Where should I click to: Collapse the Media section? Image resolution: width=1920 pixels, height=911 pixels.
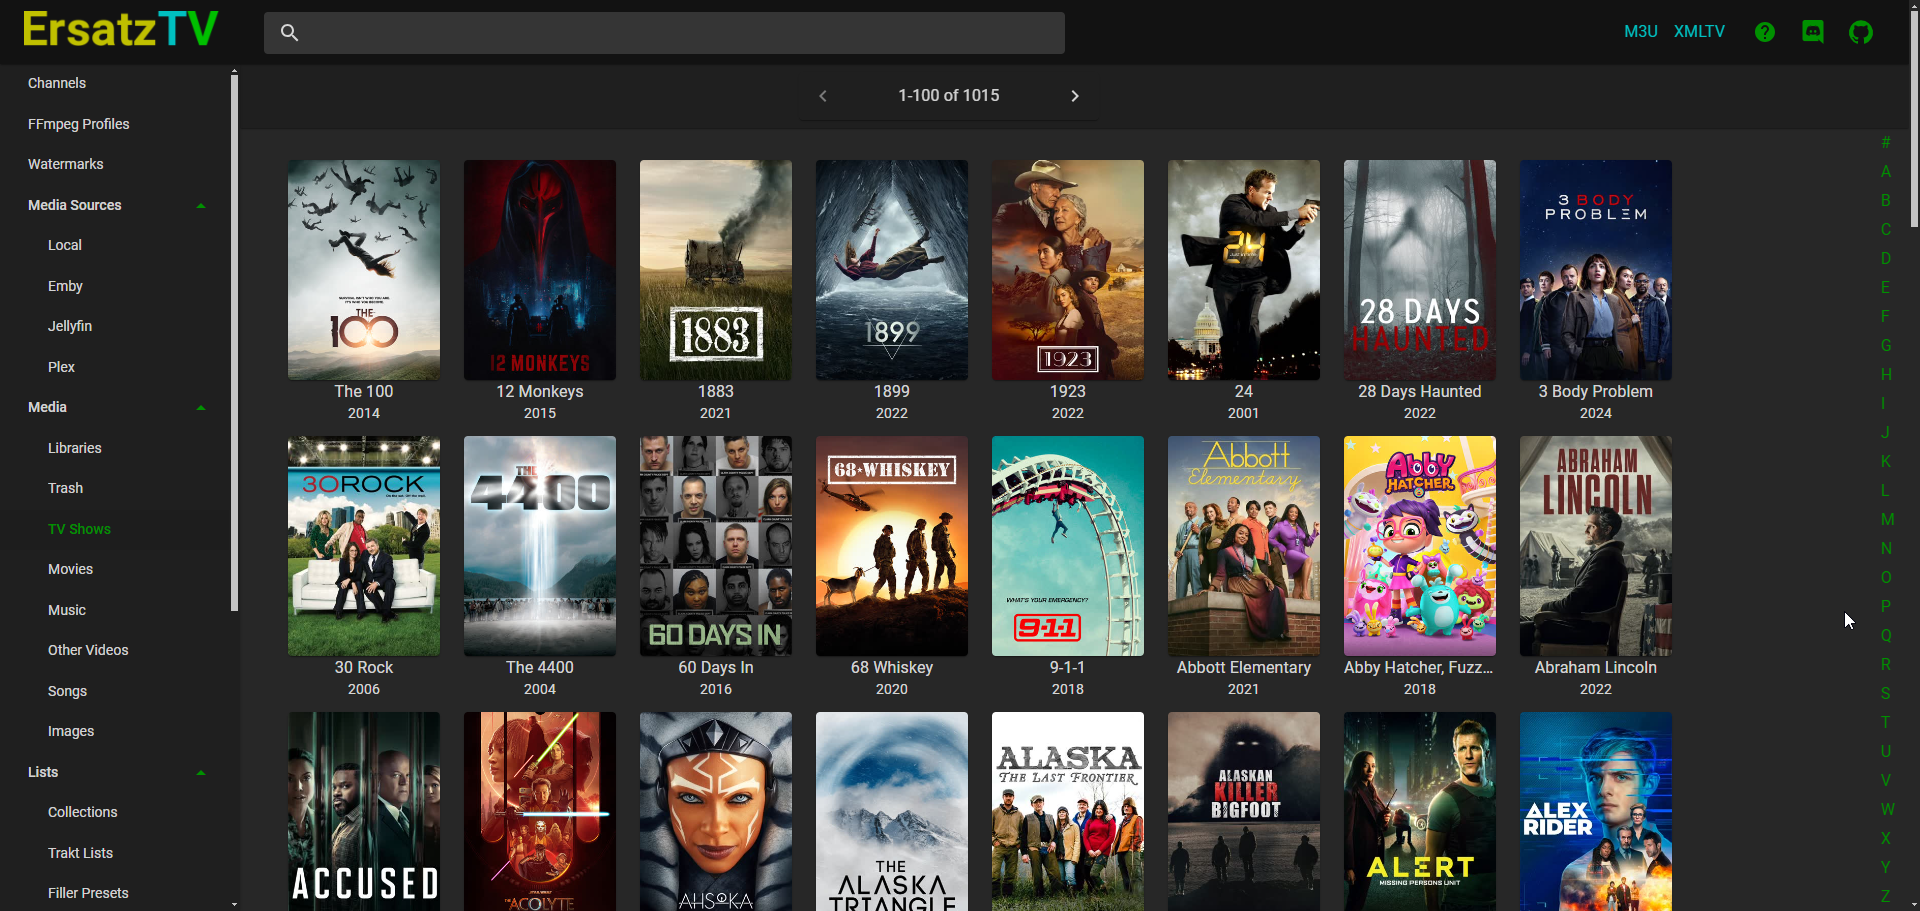point(201,408)
